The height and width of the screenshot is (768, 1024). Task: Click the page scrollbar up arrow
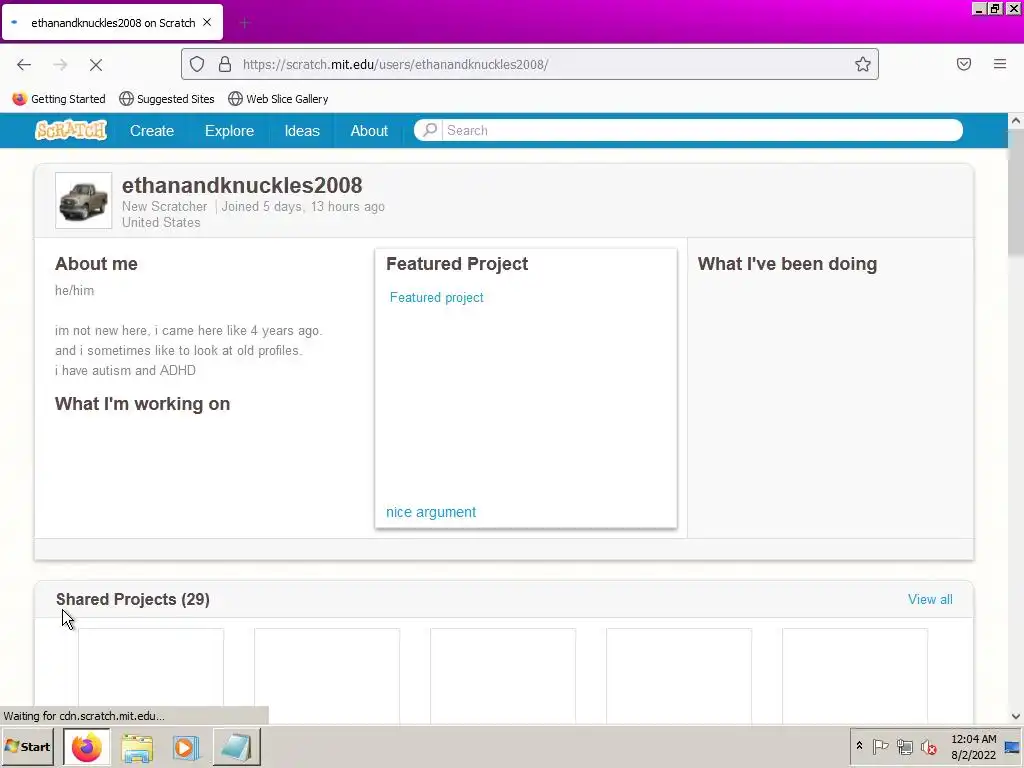(1016, 121)
